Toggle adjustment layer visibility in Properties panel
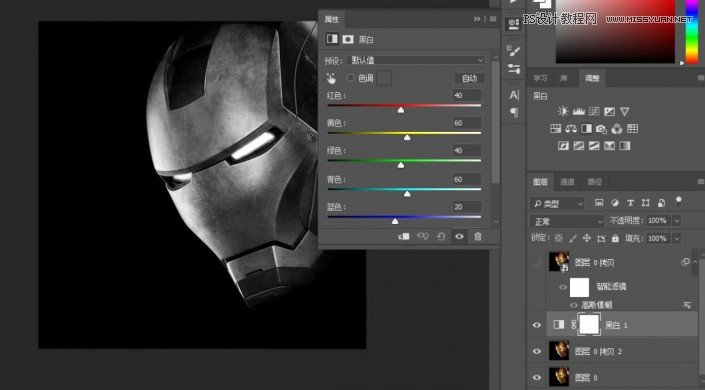 pos(459,236)
